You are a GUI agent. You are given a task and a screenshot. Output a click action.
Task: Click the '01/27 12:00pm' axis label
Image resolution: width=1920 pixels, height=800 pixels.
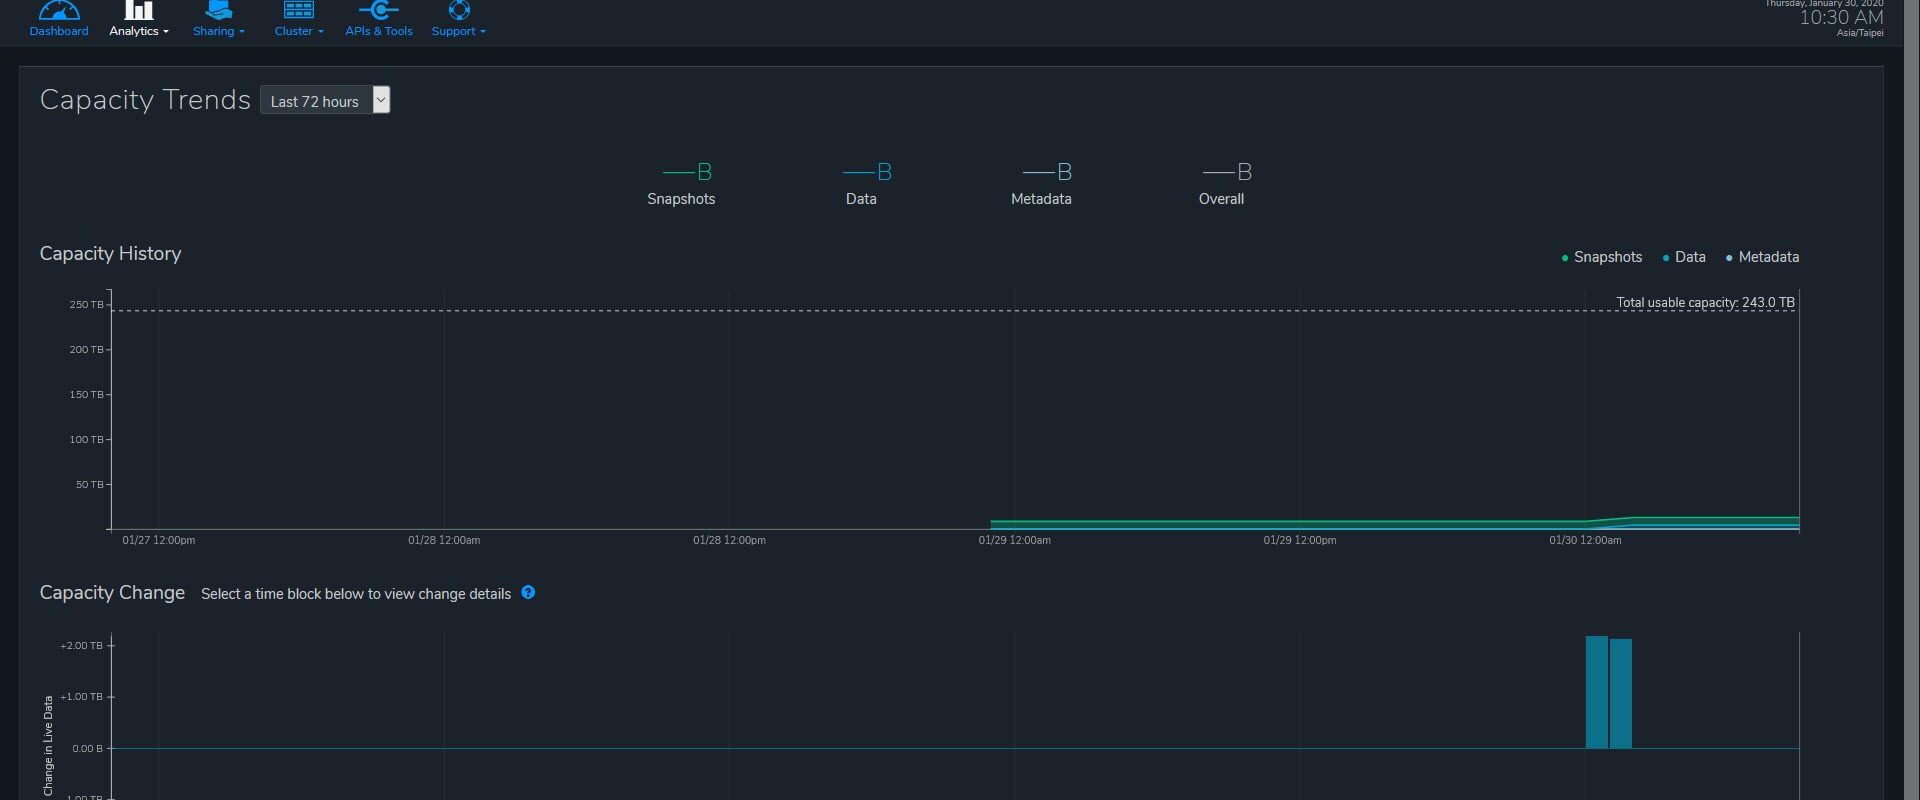point(159,540)
